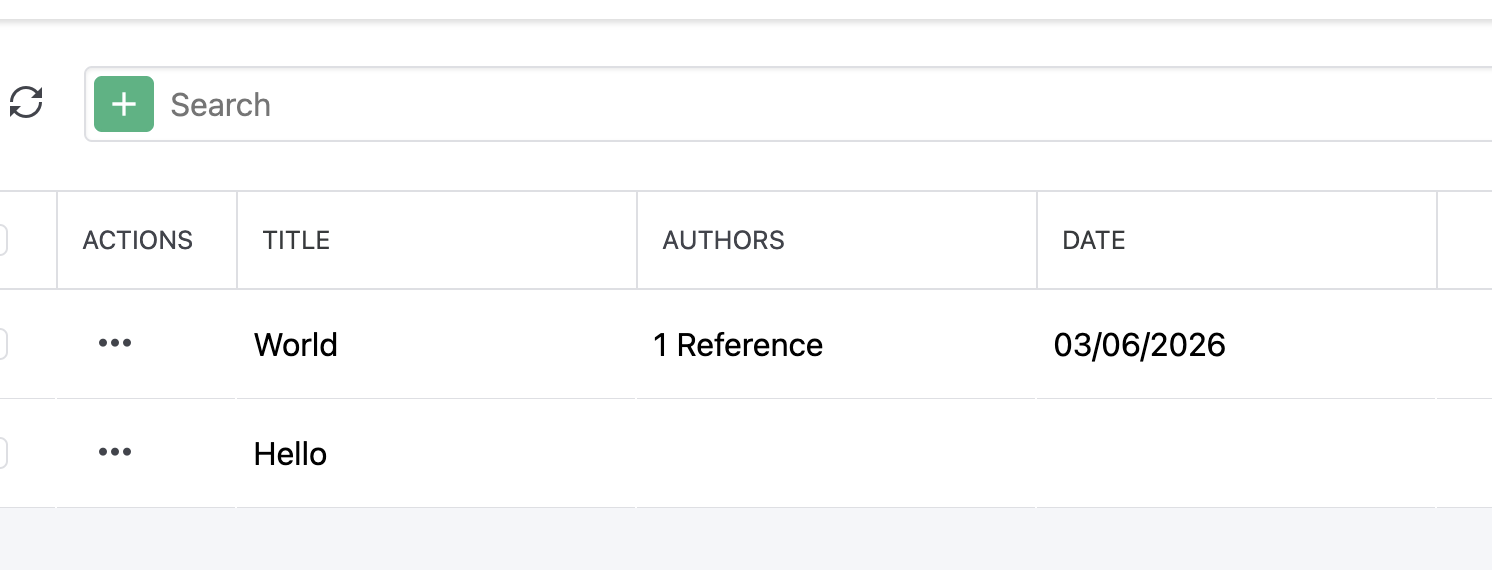The image size is (1492, 570).
Task: Click the ACTIONS column header
Action: coord(138,240)
